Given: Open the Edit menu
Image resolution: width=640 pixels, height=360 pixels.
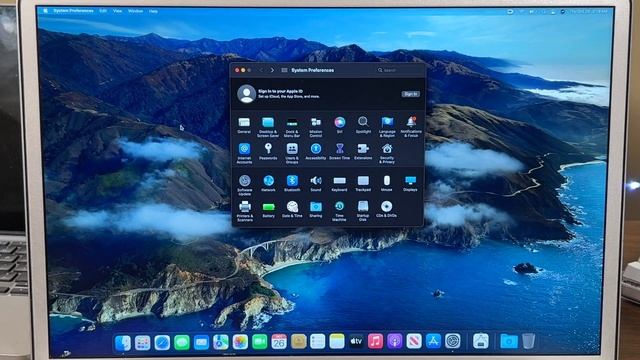Looking at the screenshot, I should pyautogui.click(x=103, y=11).
